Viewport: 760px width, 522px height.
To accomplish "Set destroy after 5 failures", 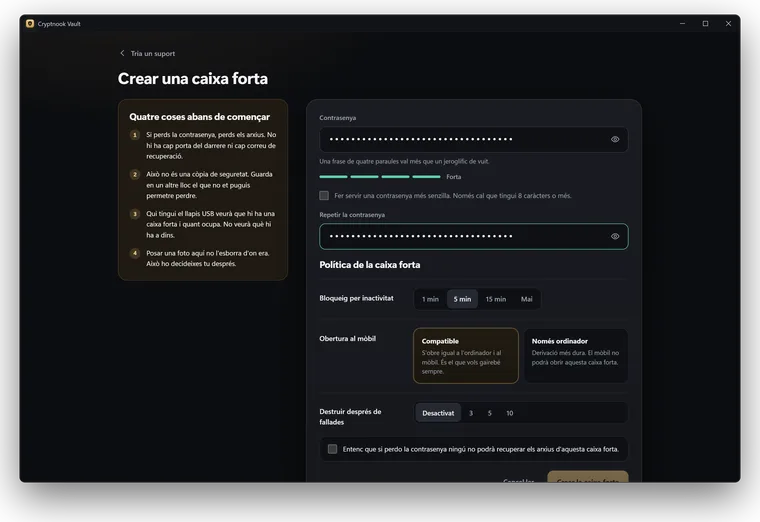I will pos(490,413).
